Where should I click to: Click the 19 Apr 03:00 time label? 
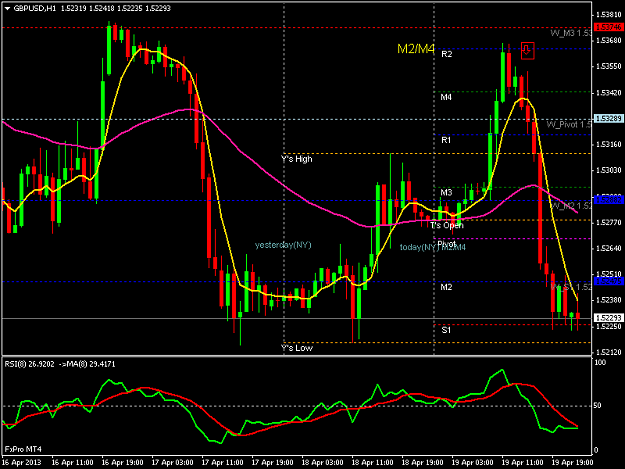(472, 463)
